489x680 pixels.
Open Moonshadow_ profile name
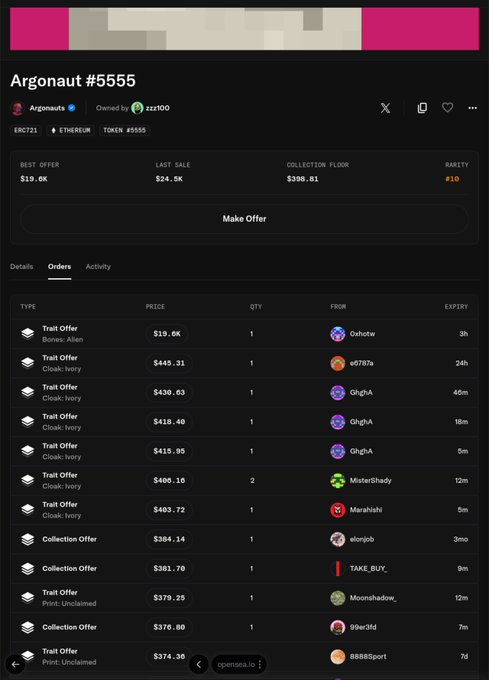click(x=373, y=598)
